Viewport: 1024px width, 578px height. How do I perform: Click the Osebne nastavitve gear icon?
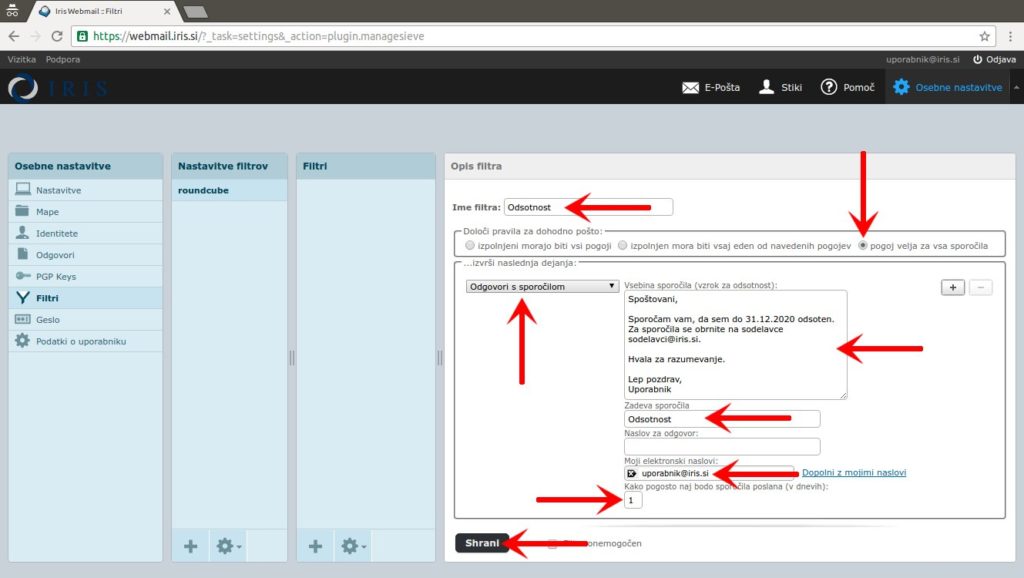901,87
